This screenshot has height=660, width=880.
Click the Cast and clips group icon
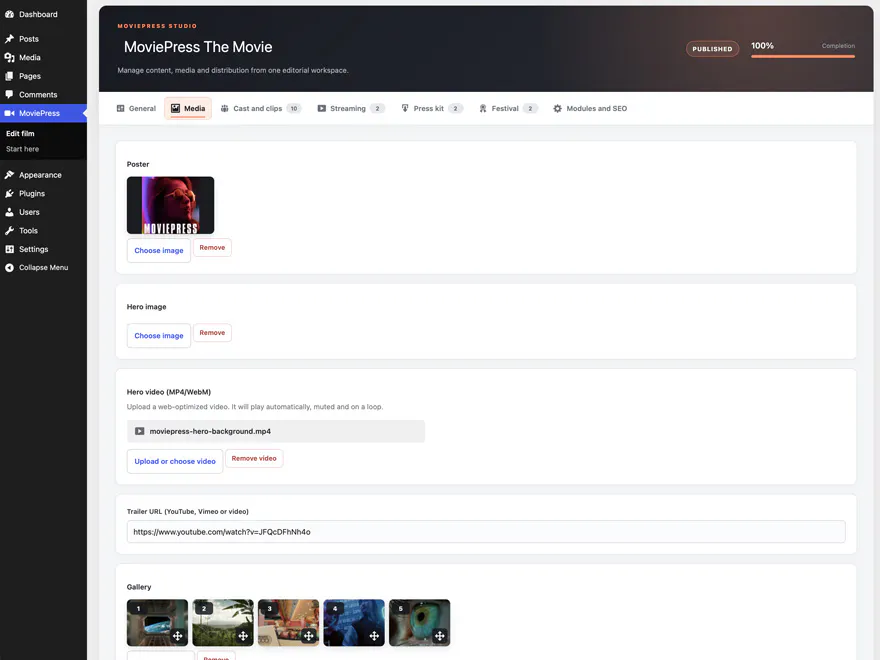click(224, 108)
